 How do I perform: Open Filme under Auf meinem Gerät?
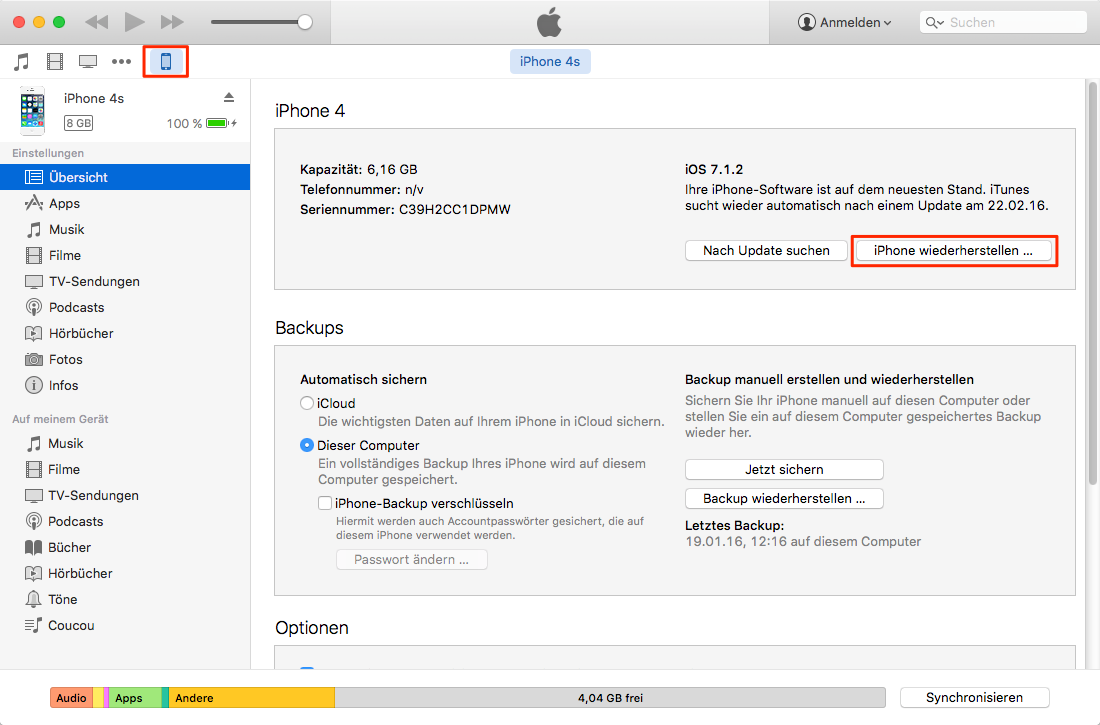pos(125,470)
